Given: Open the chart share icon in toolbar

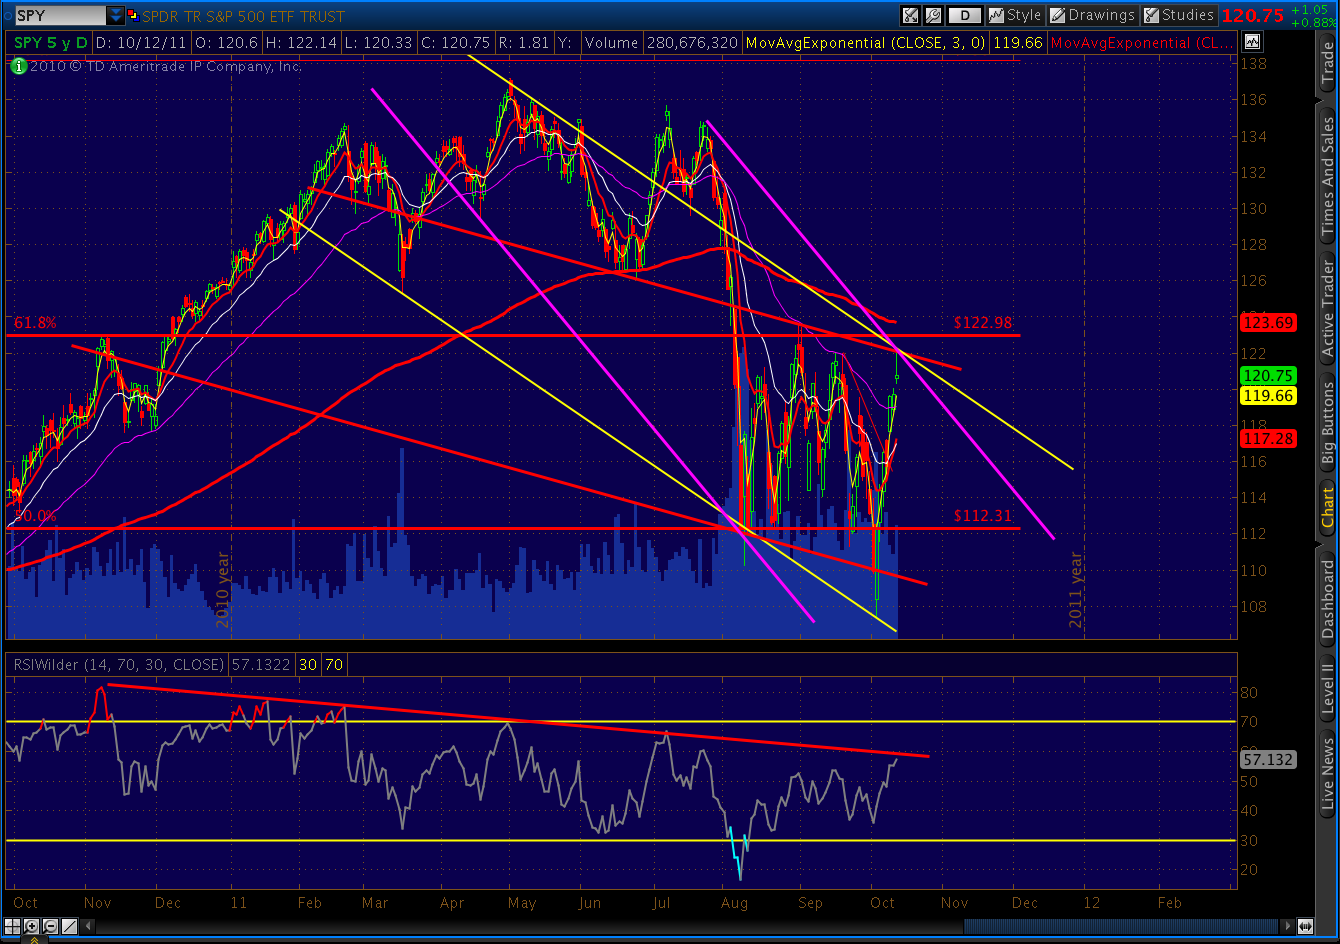Looking at the screenshot, I should pyautogui.click(x=910, y=15).
